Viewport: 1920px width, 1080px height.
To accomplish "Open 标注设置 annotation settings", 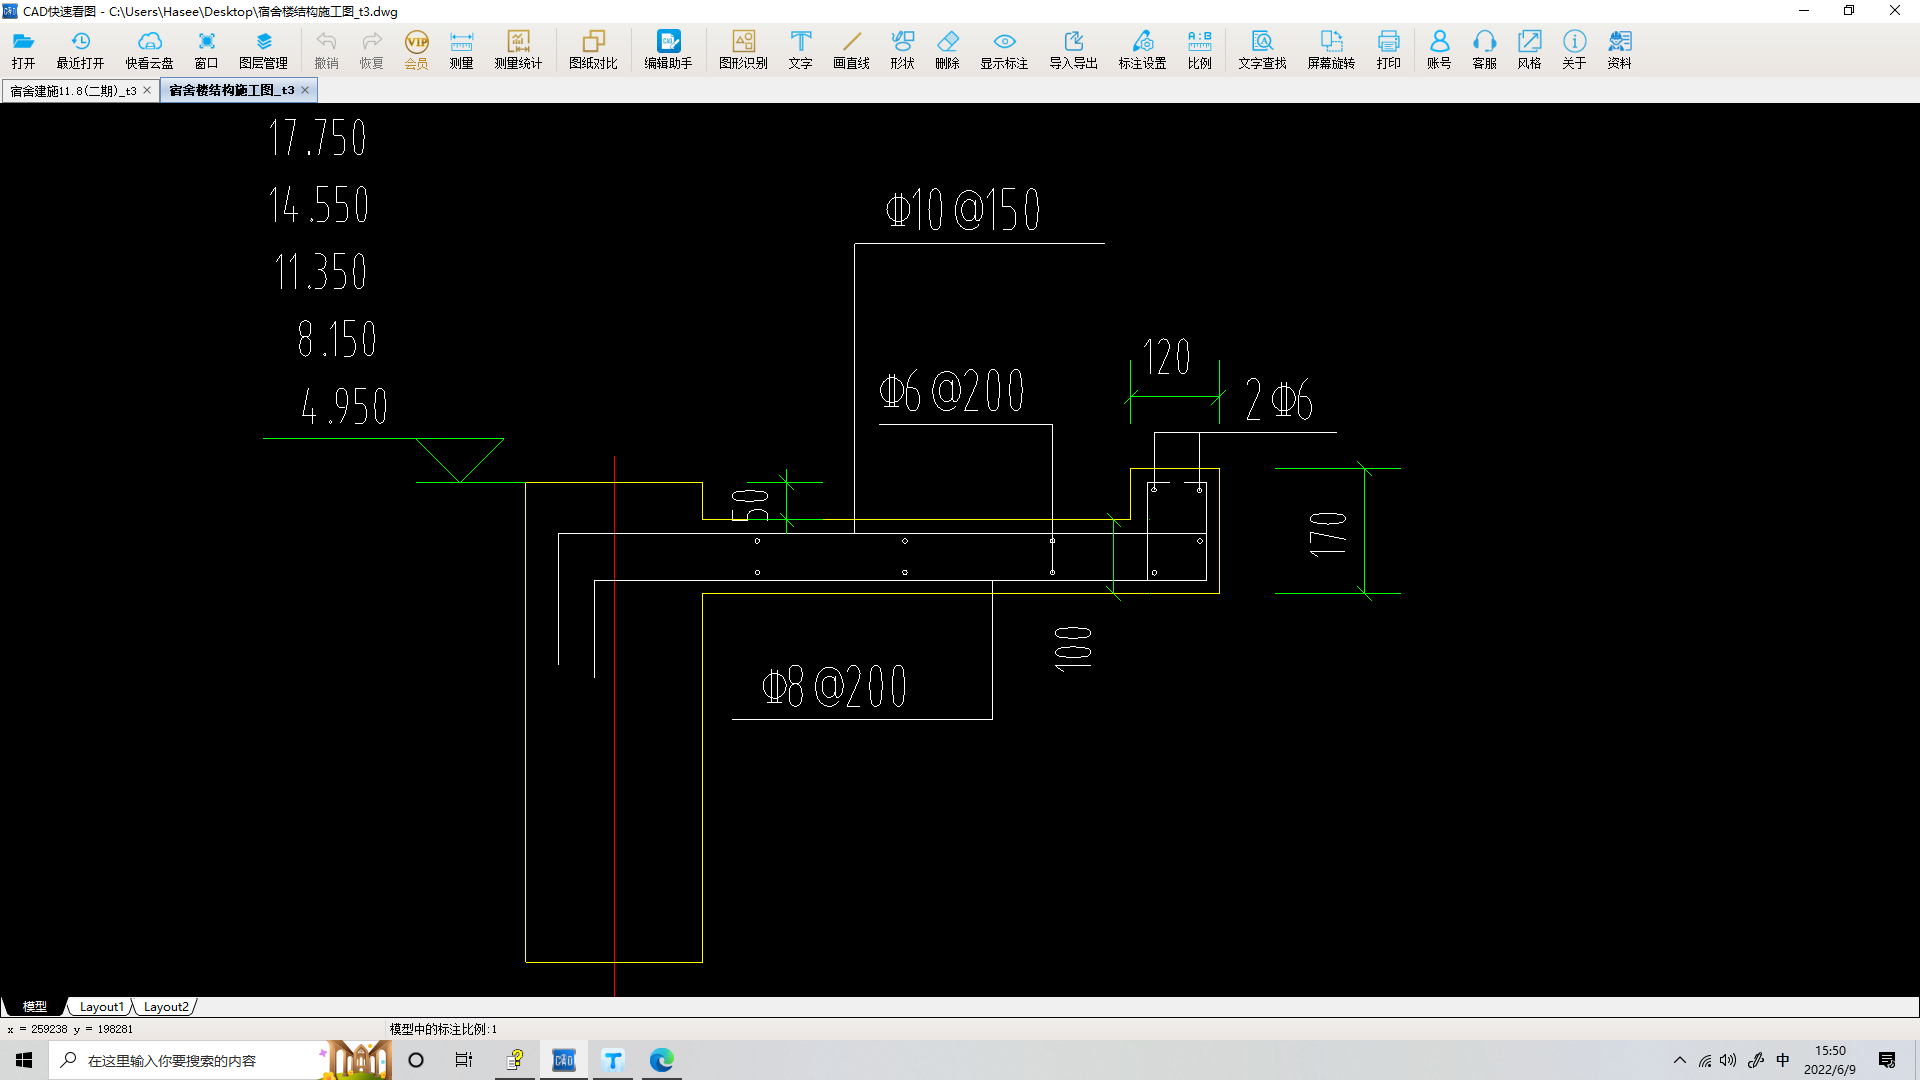I will pos(1142,49).
